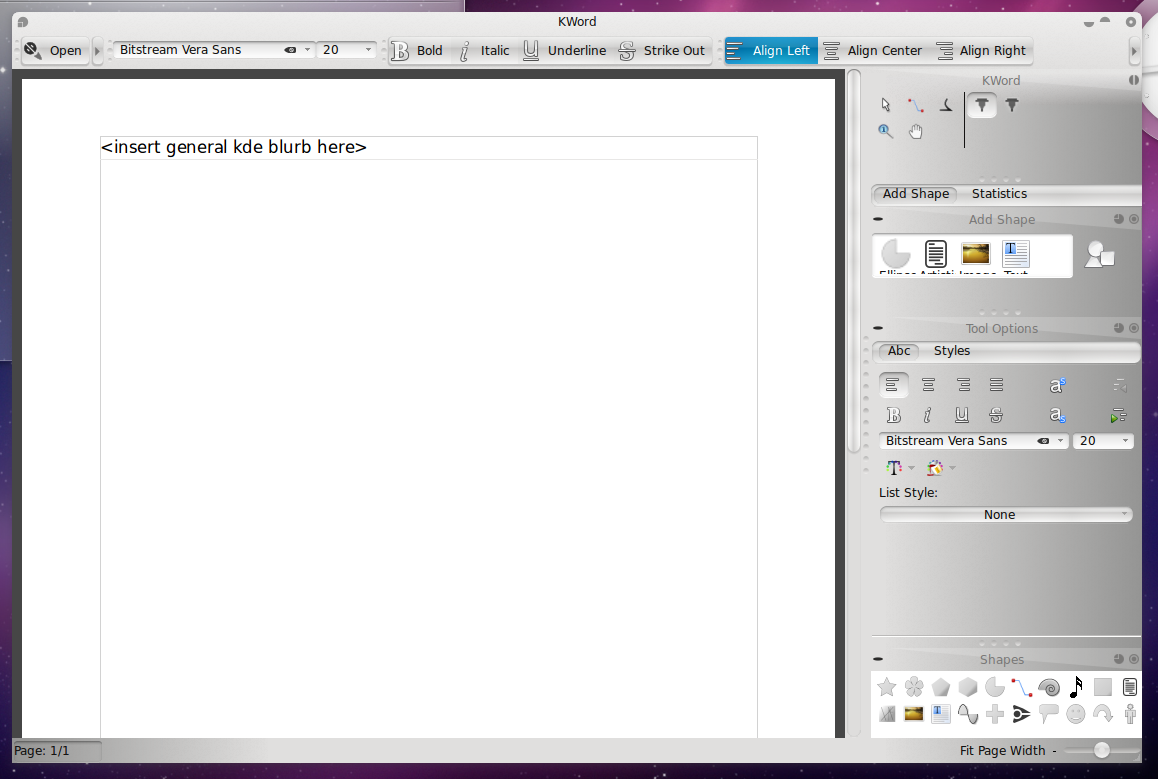1158x779 pixels.
Task: Toggle Bold in the top toolbar
Action: pos(417,51)
